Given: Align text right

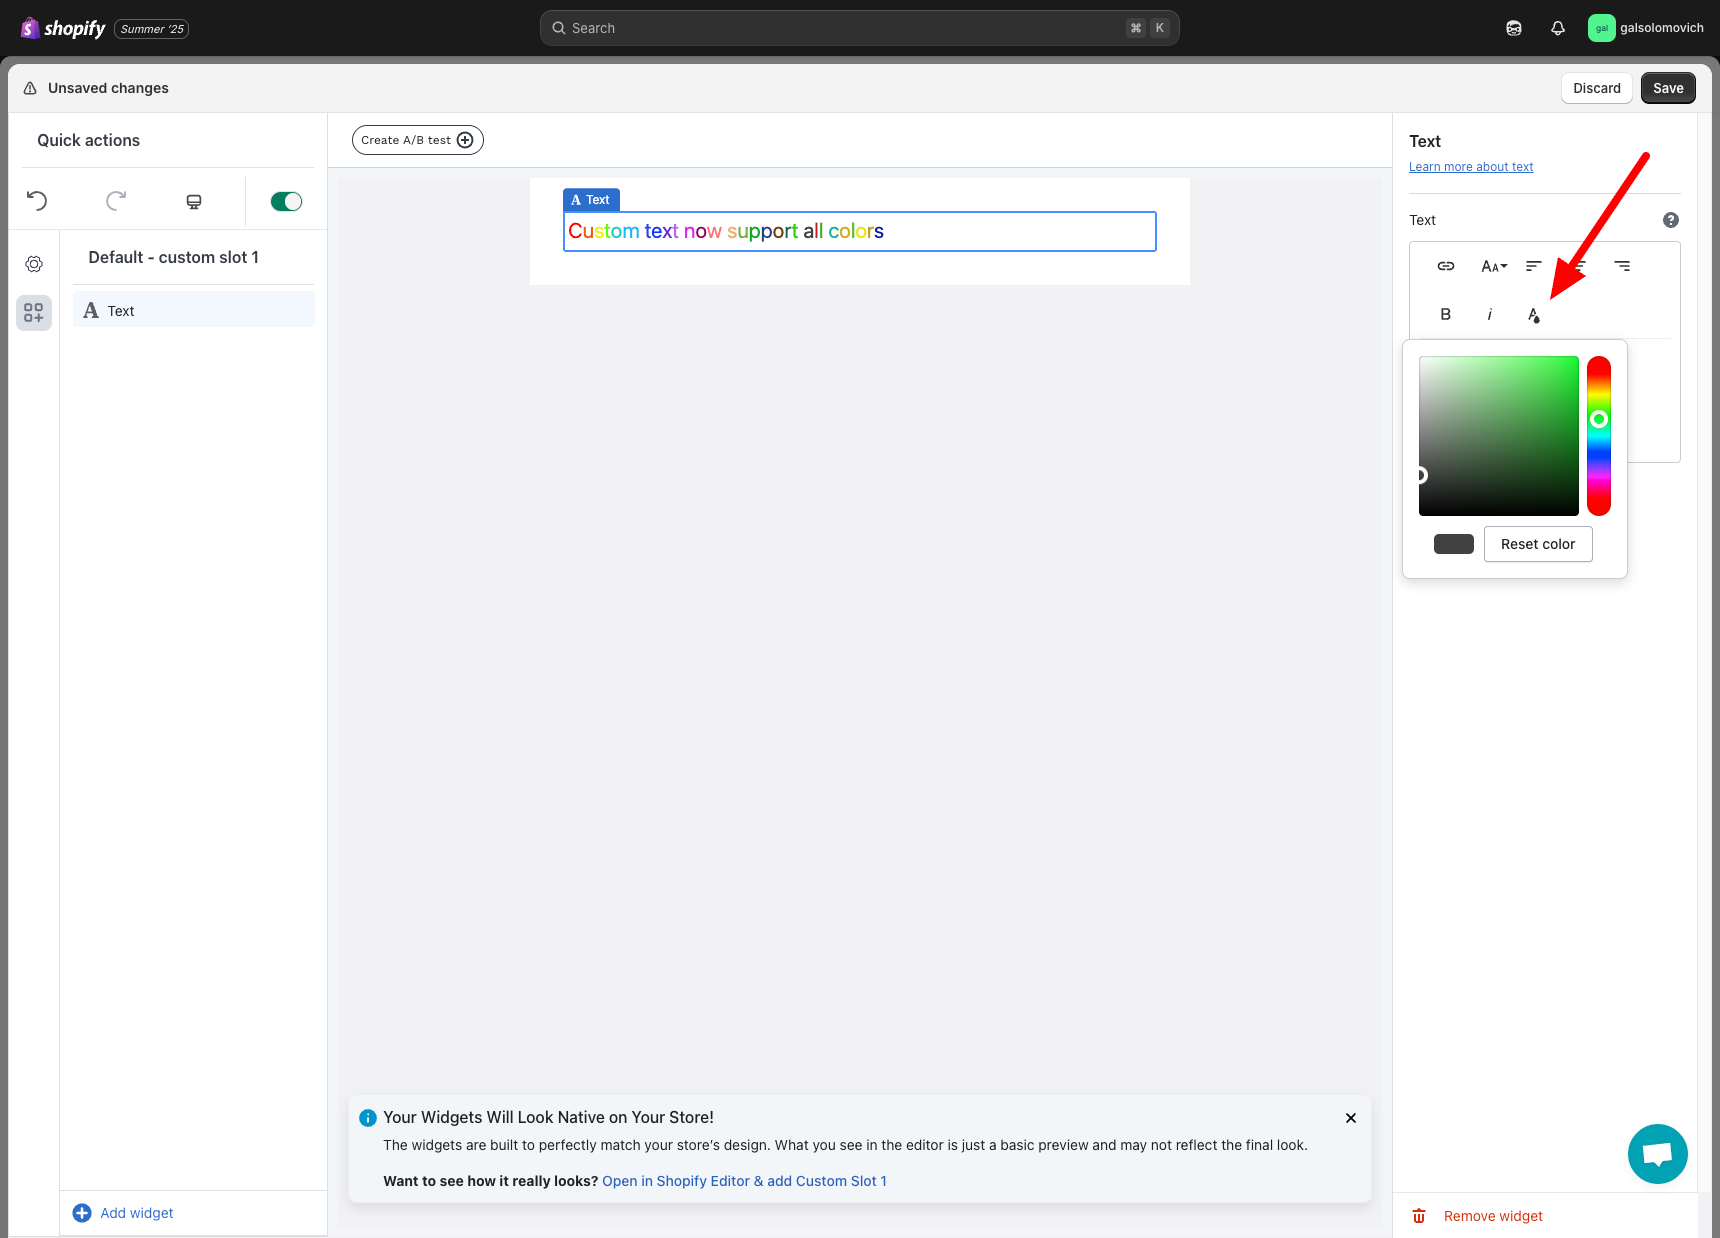Looking at the screenshot, I should pos(1622,266).
